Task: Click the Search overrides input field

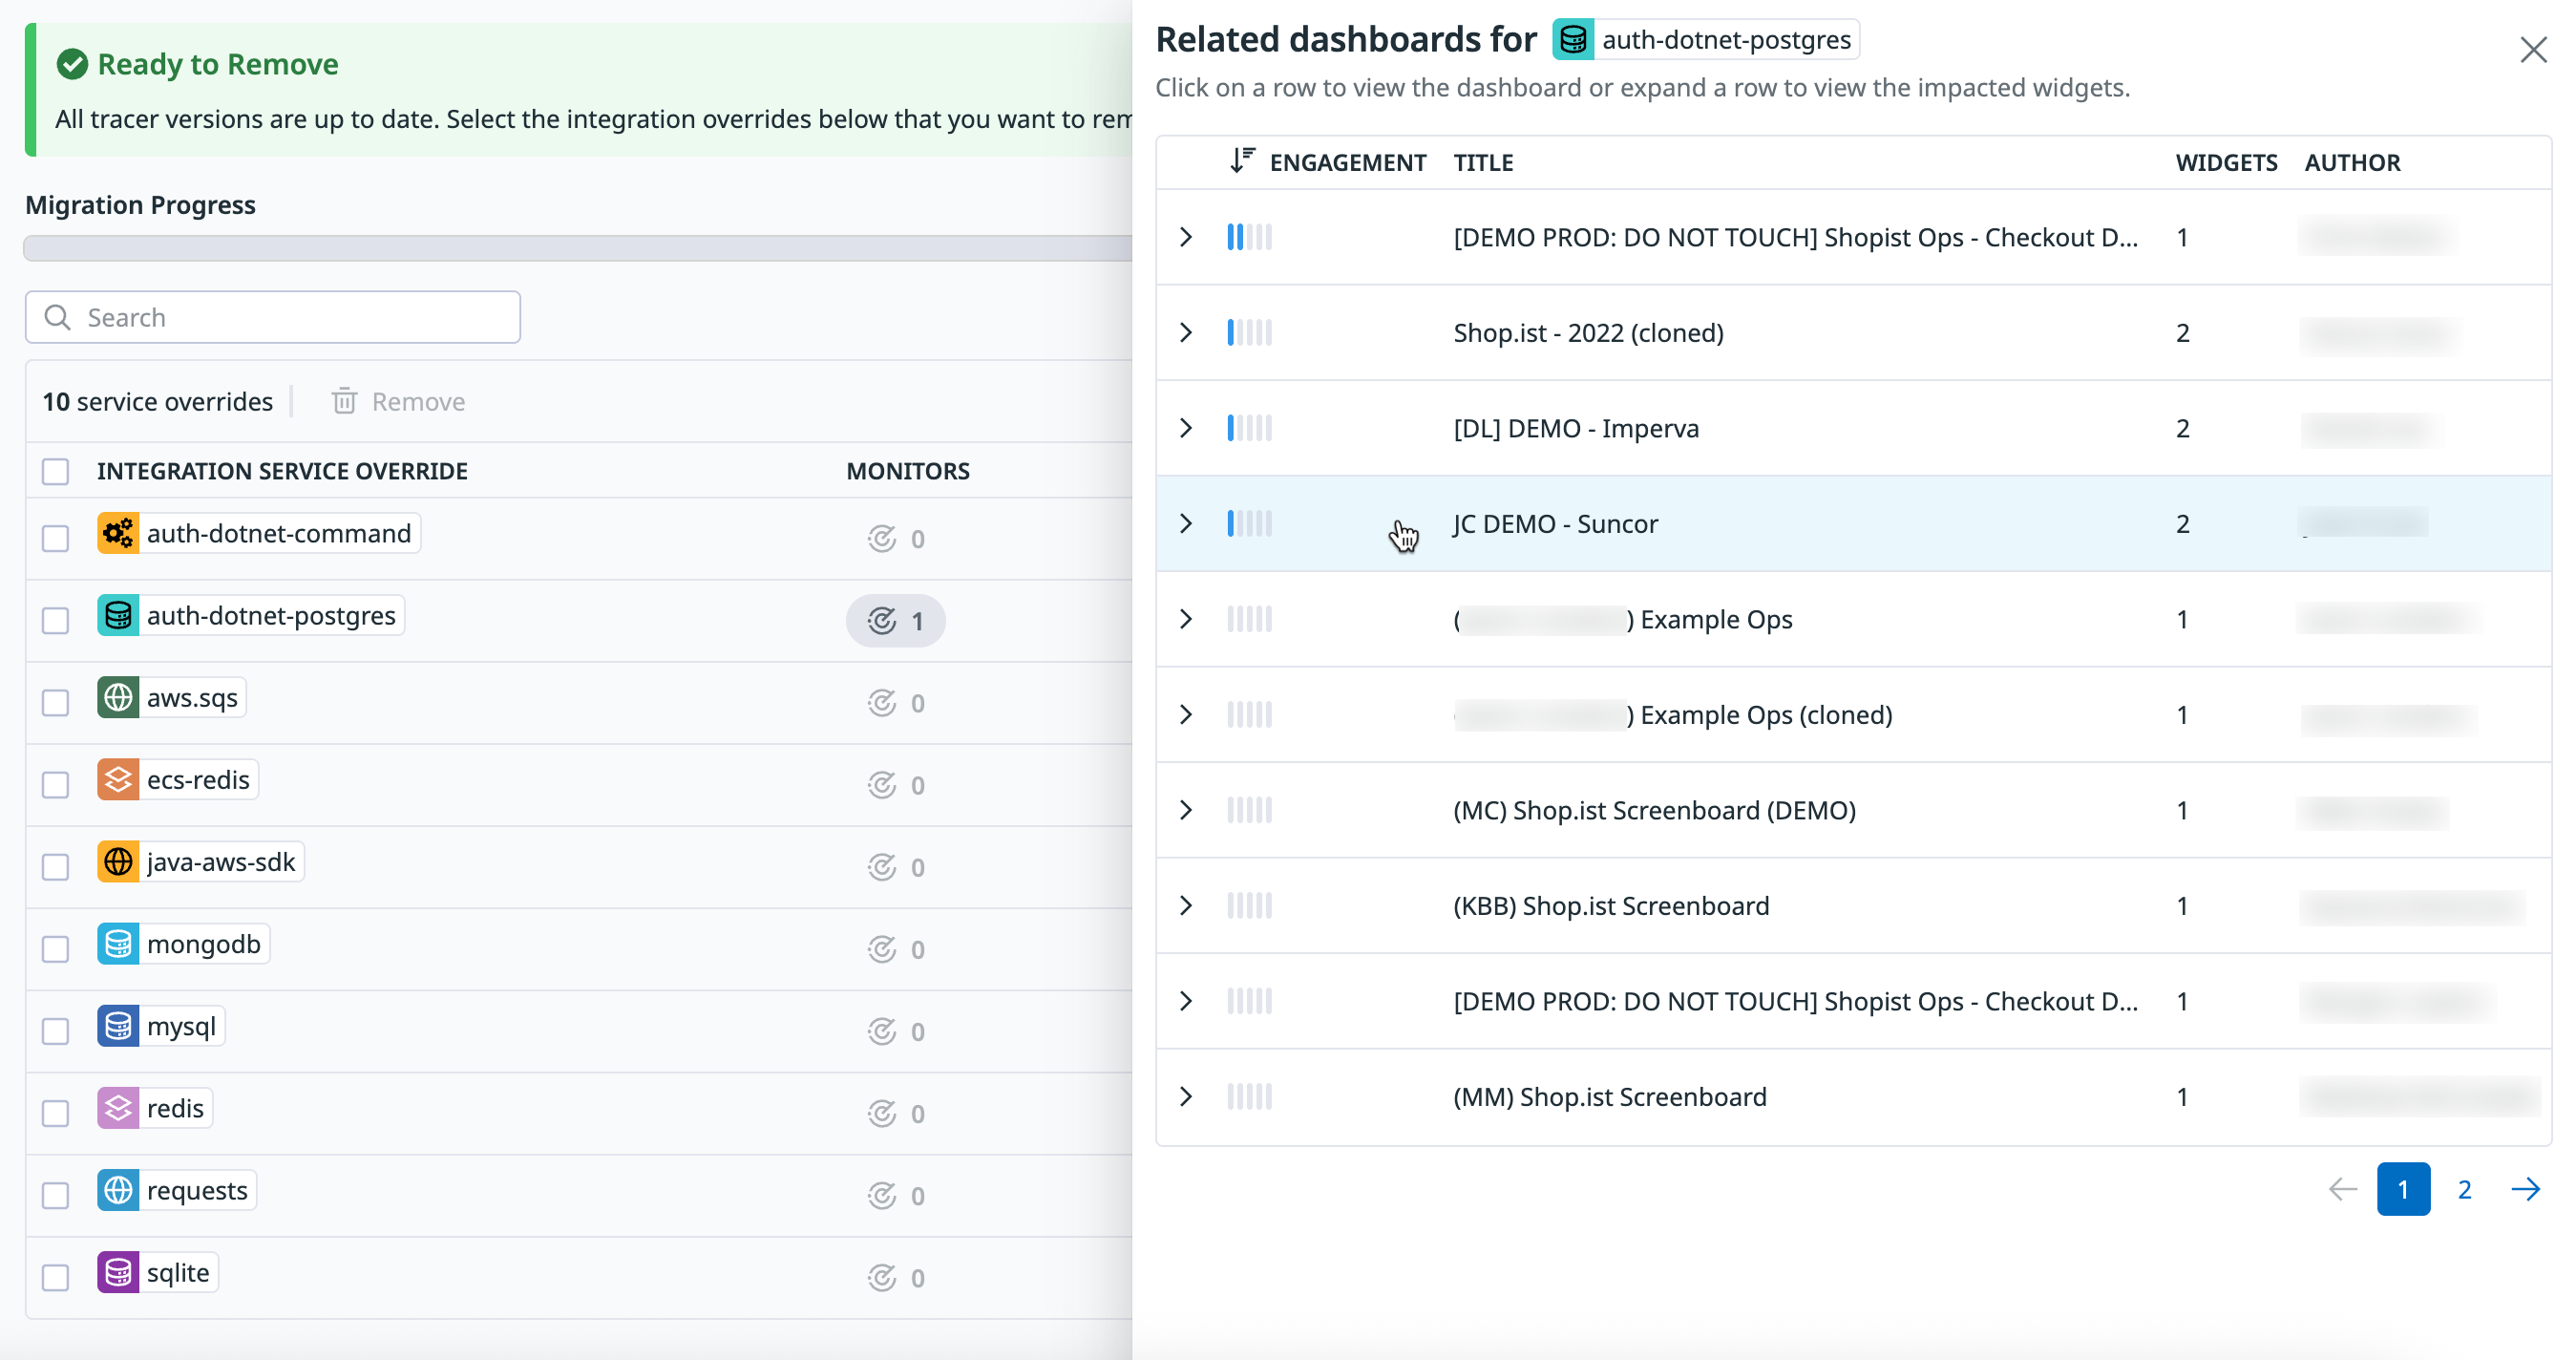Action: [273, 317]
